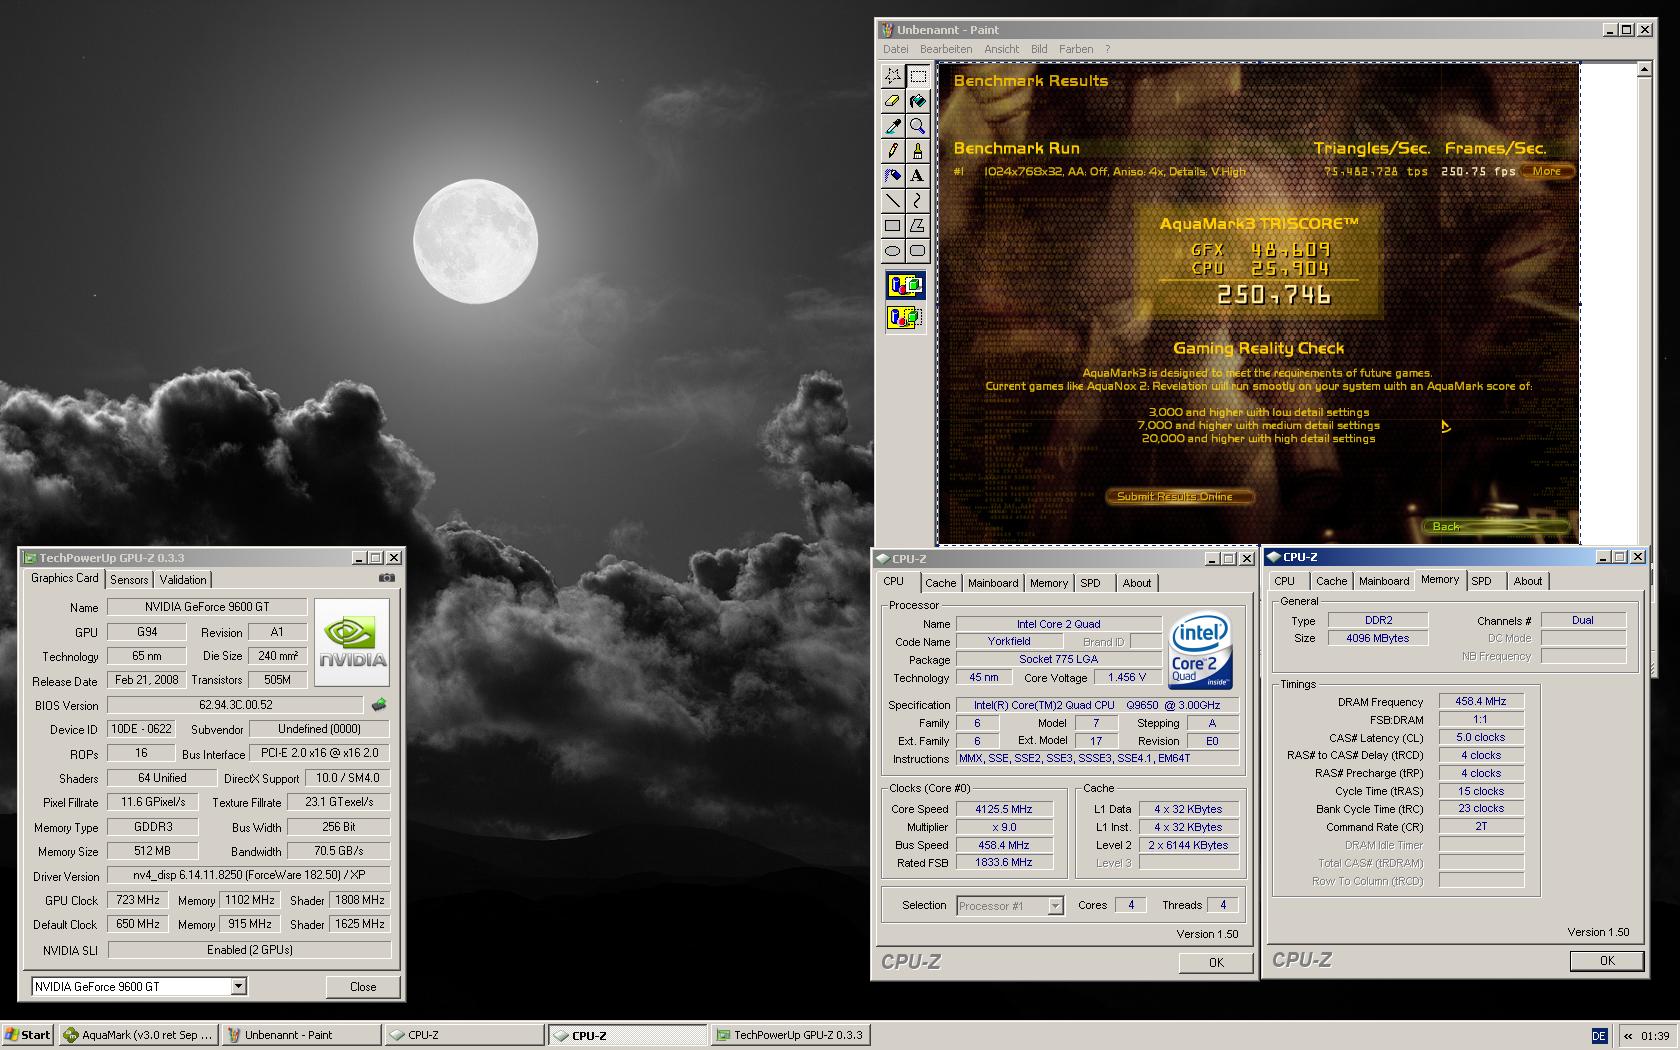
Task: Click the BIOS save chip icon in GPU-Z
Action: 379,705
